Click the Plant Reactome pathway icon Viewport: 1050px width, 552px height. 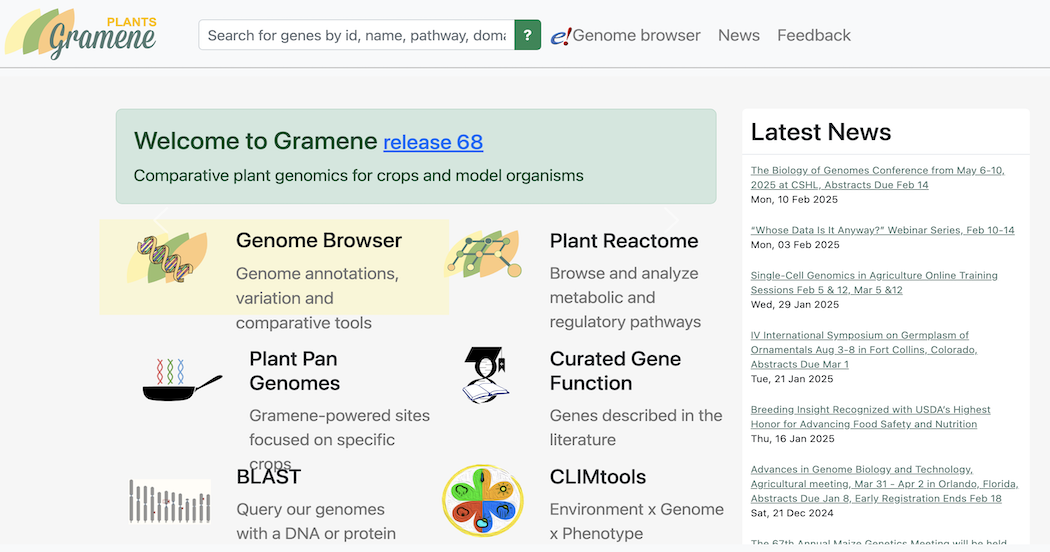483,254
